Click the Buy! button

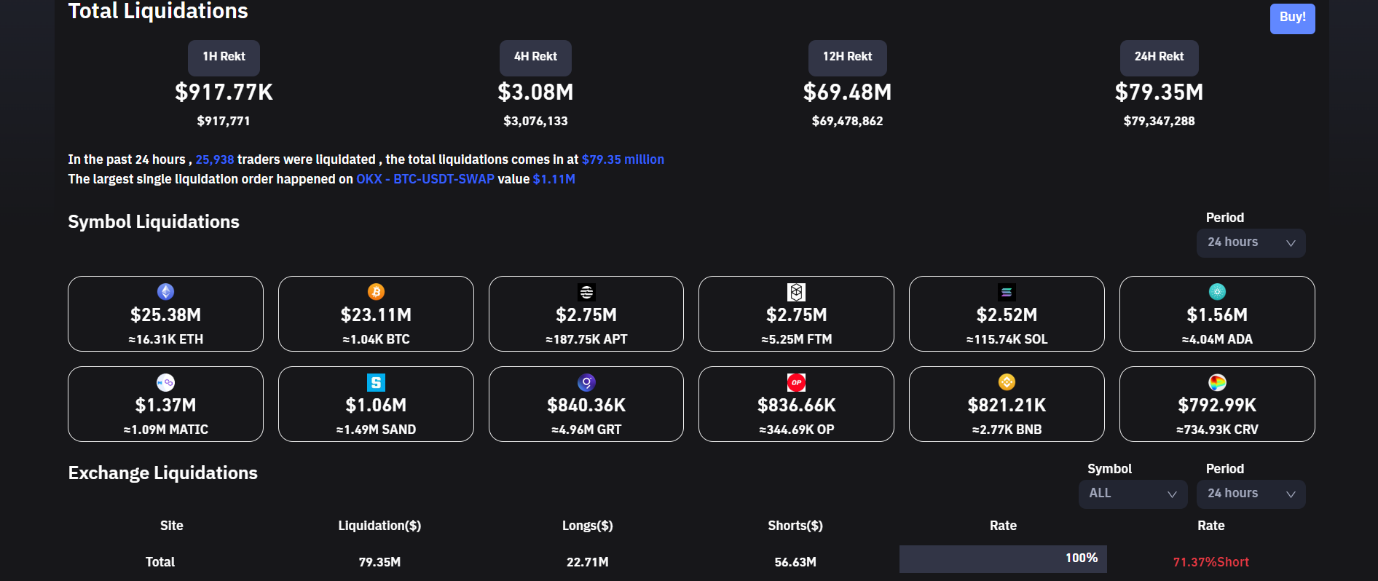coord(1292,18)
